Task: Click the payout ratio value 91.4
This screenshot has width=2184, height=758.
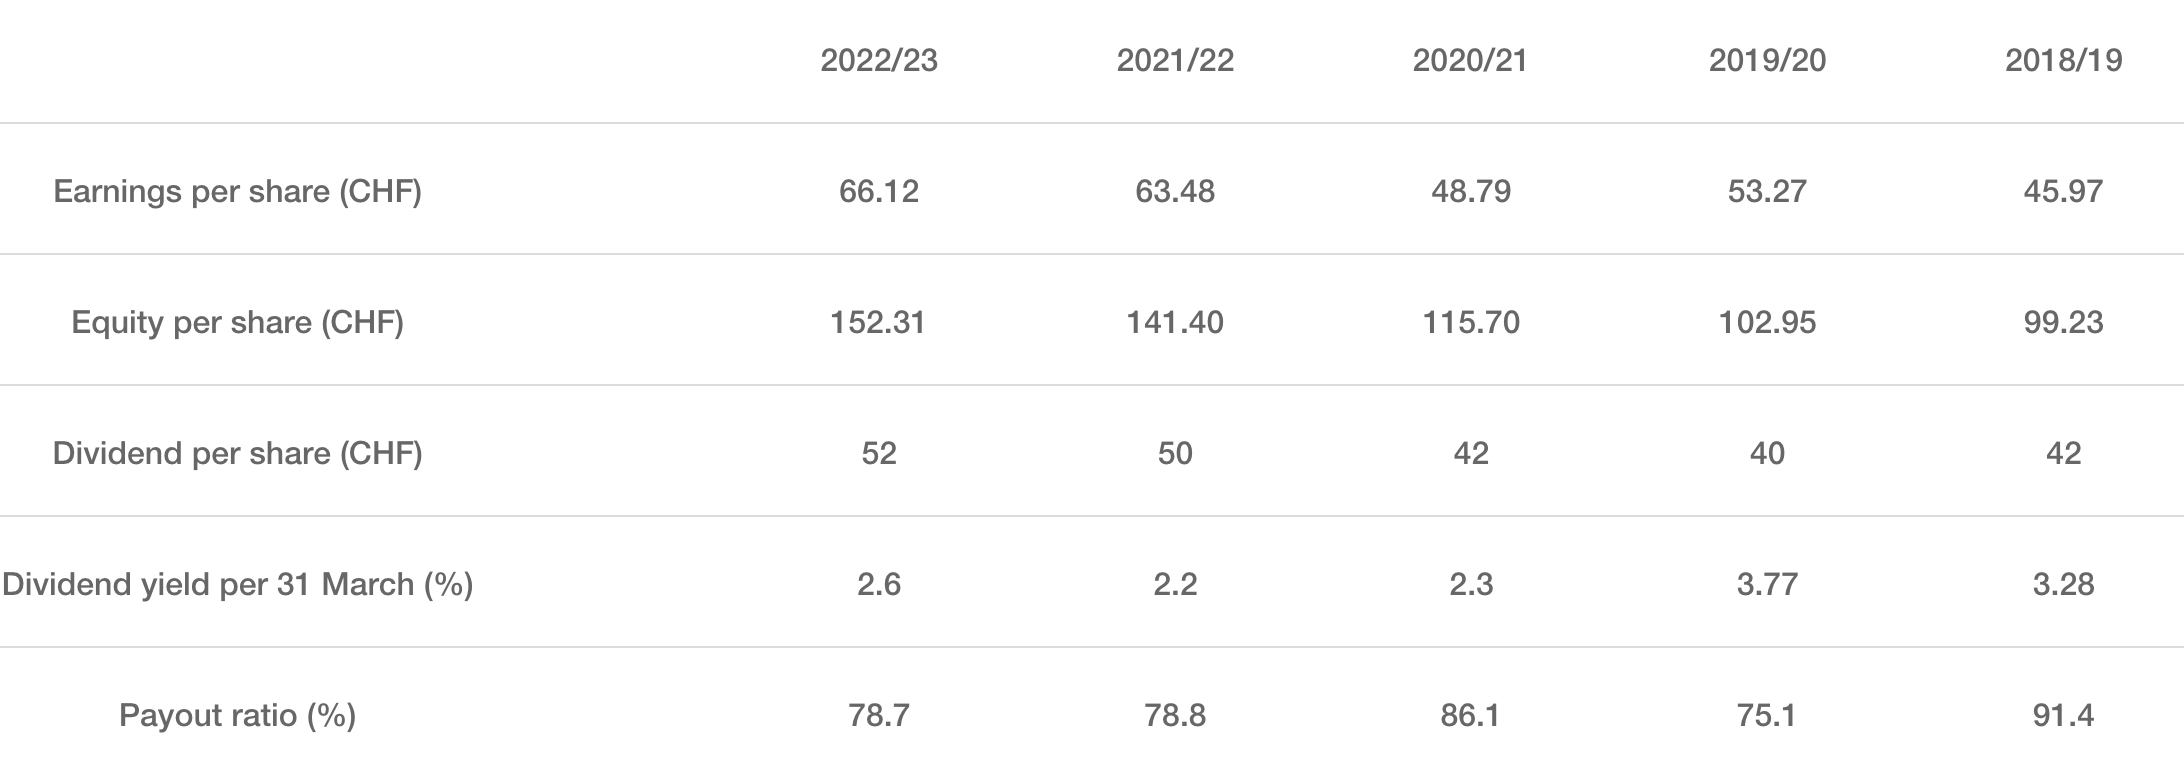Action: click(2063, 715)
